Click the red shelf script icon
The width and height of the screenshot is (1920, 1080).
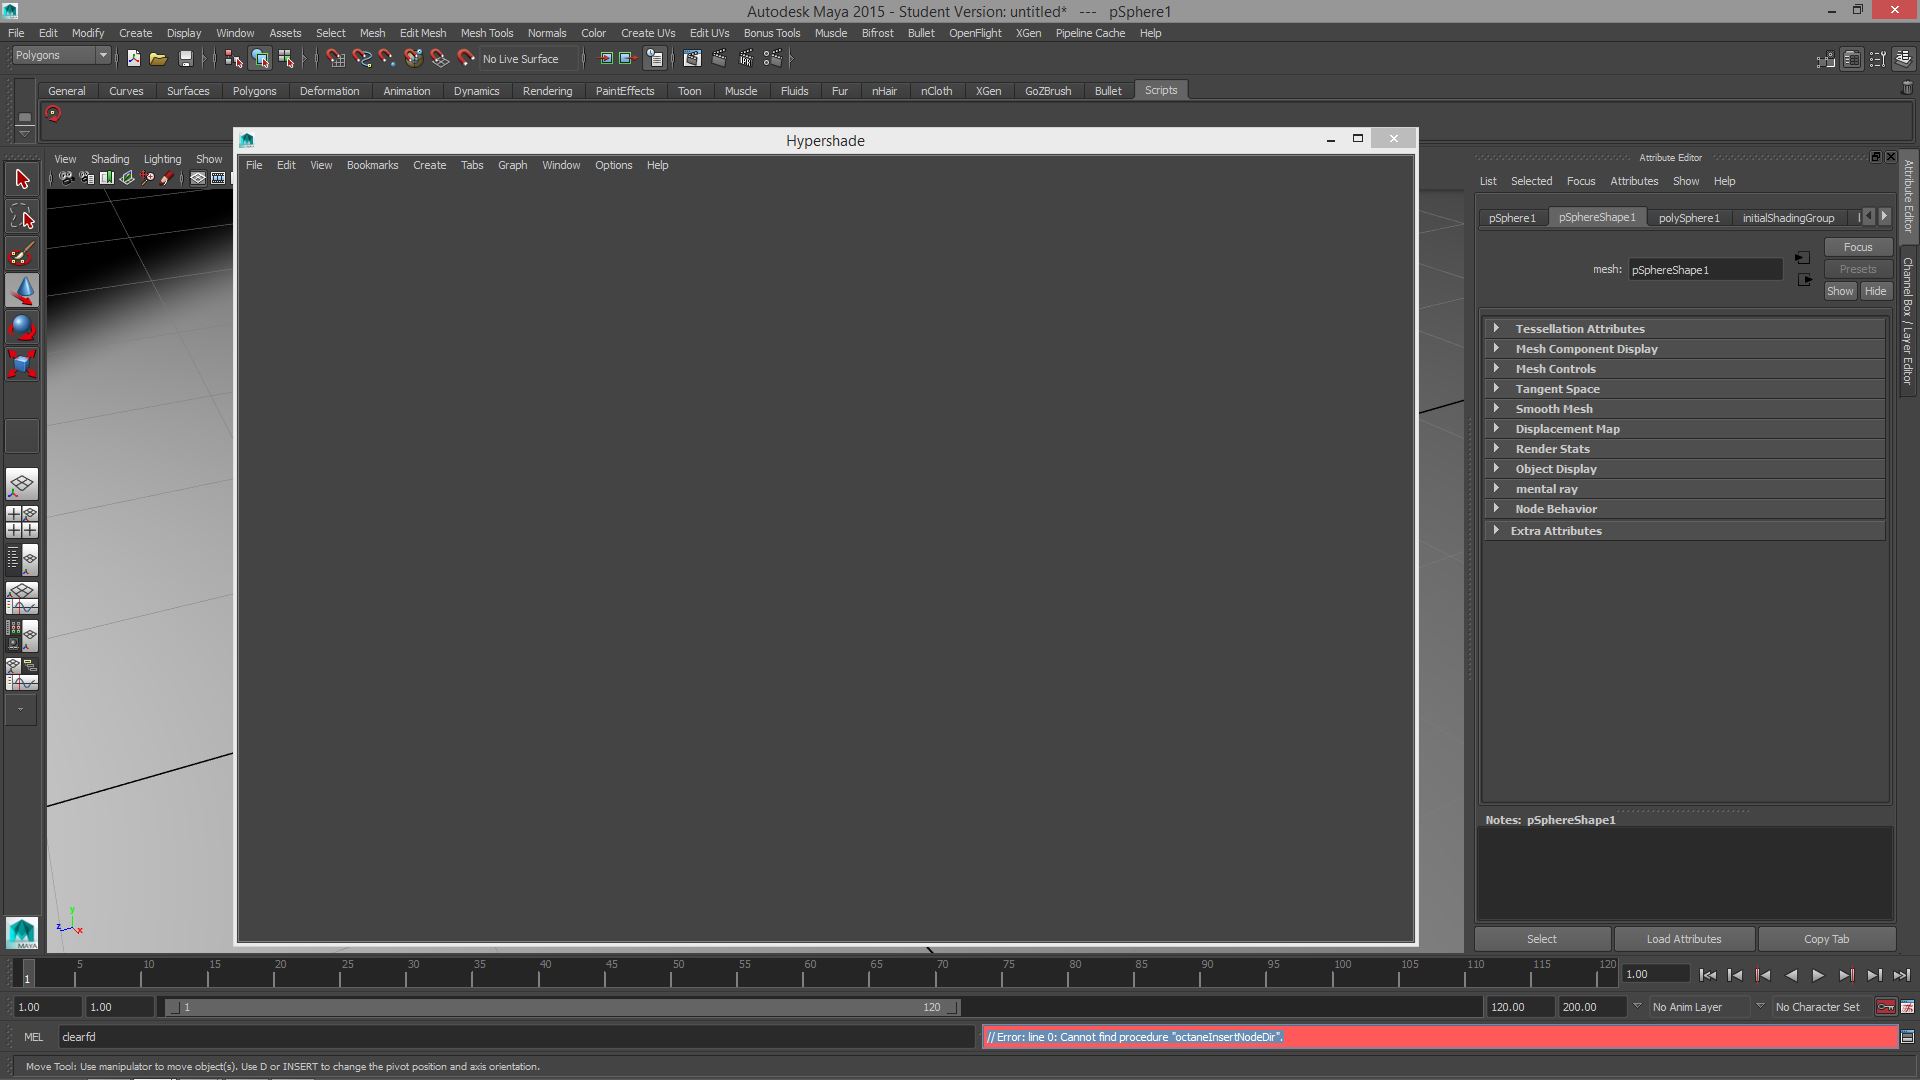(x=53, y=114)
